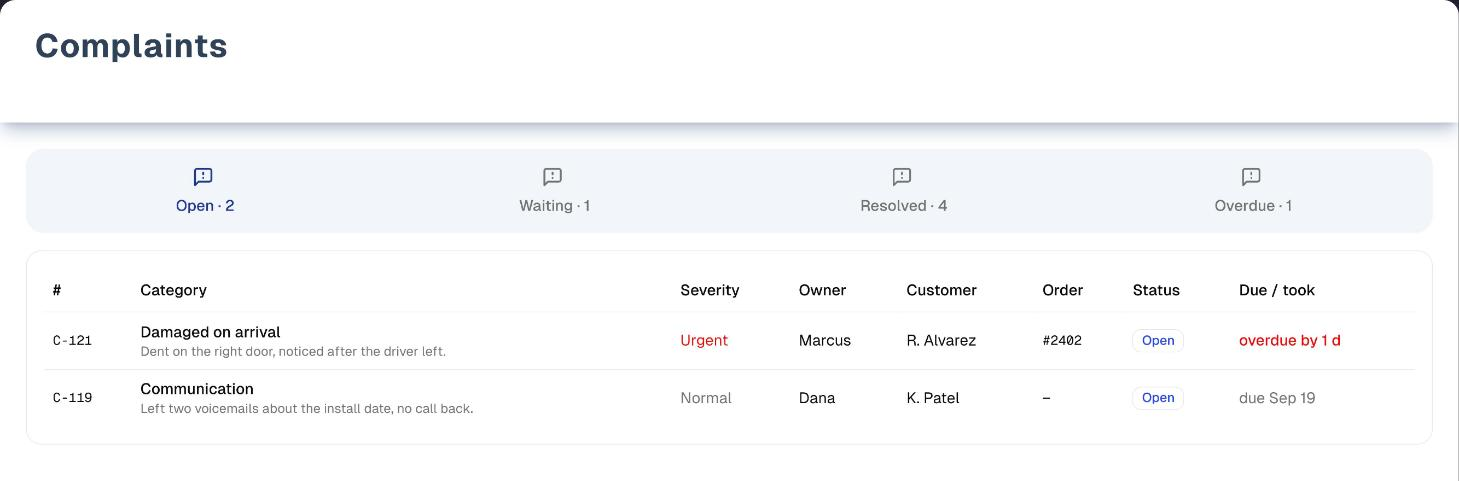Click the Owner column header
Screen dimensions: 1459x481
coord(823,290)
